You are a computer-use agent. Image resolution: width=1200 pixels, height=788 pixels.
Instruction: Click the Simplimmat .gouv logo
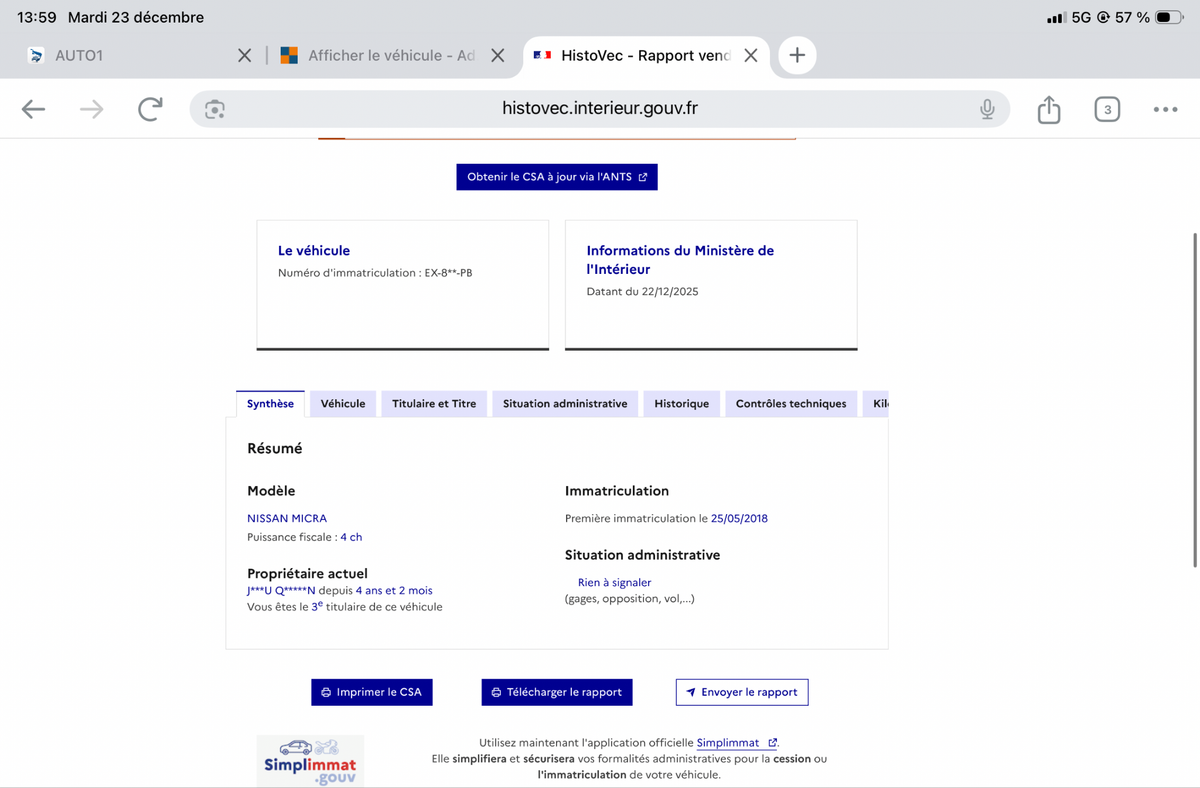coord(310,762)
